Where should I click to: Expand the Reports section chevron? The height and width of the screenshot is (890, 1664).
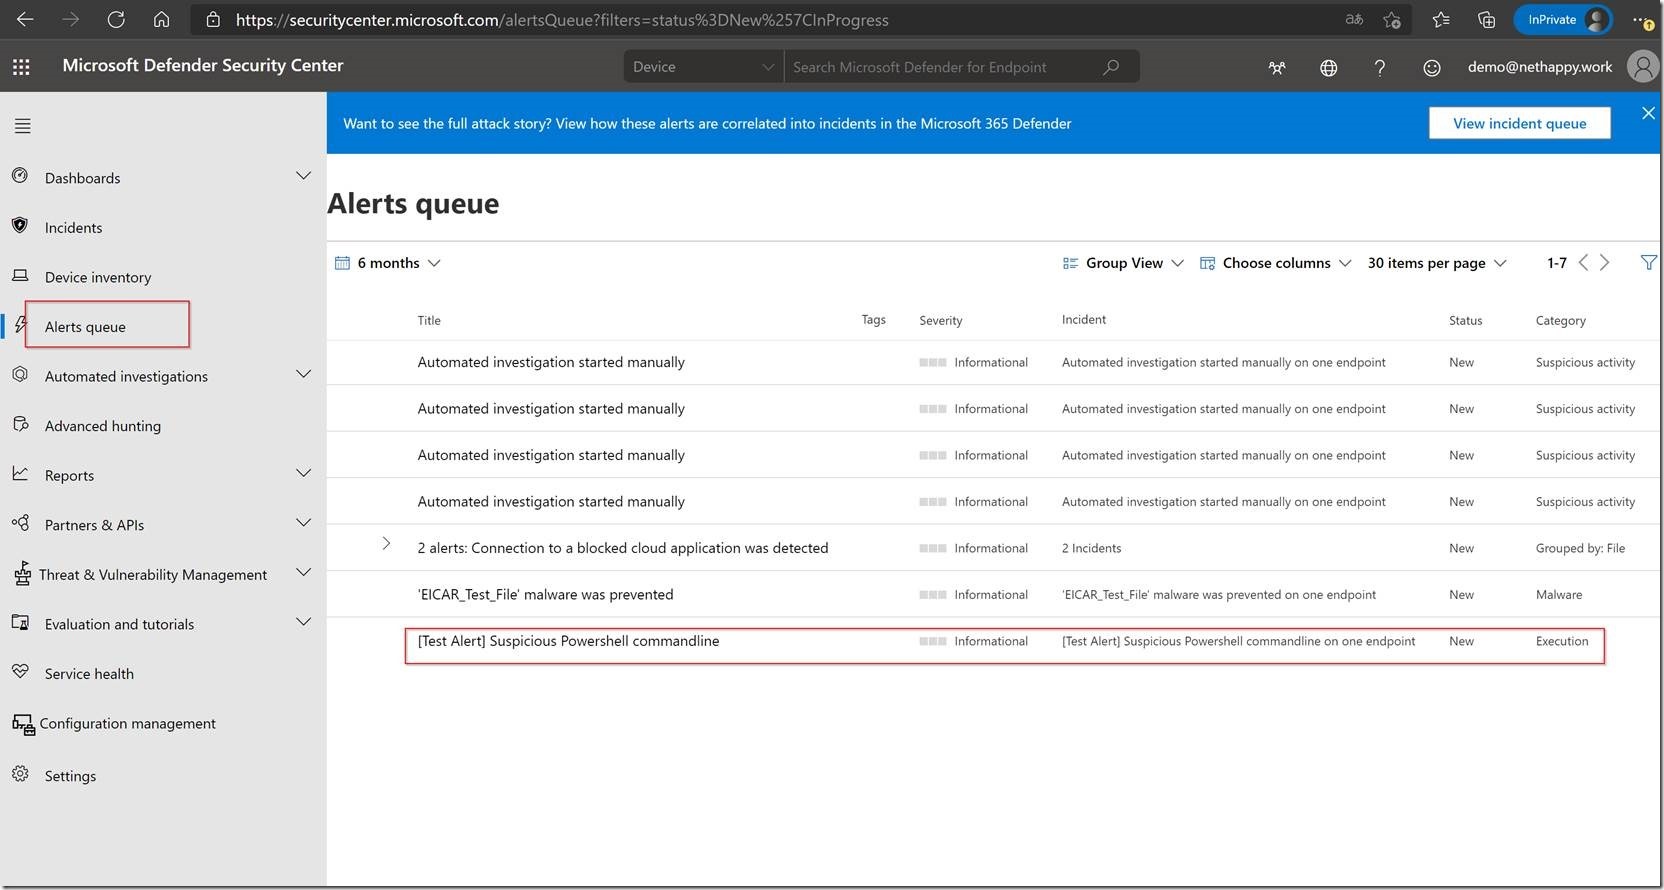click(x=303, y=473)
